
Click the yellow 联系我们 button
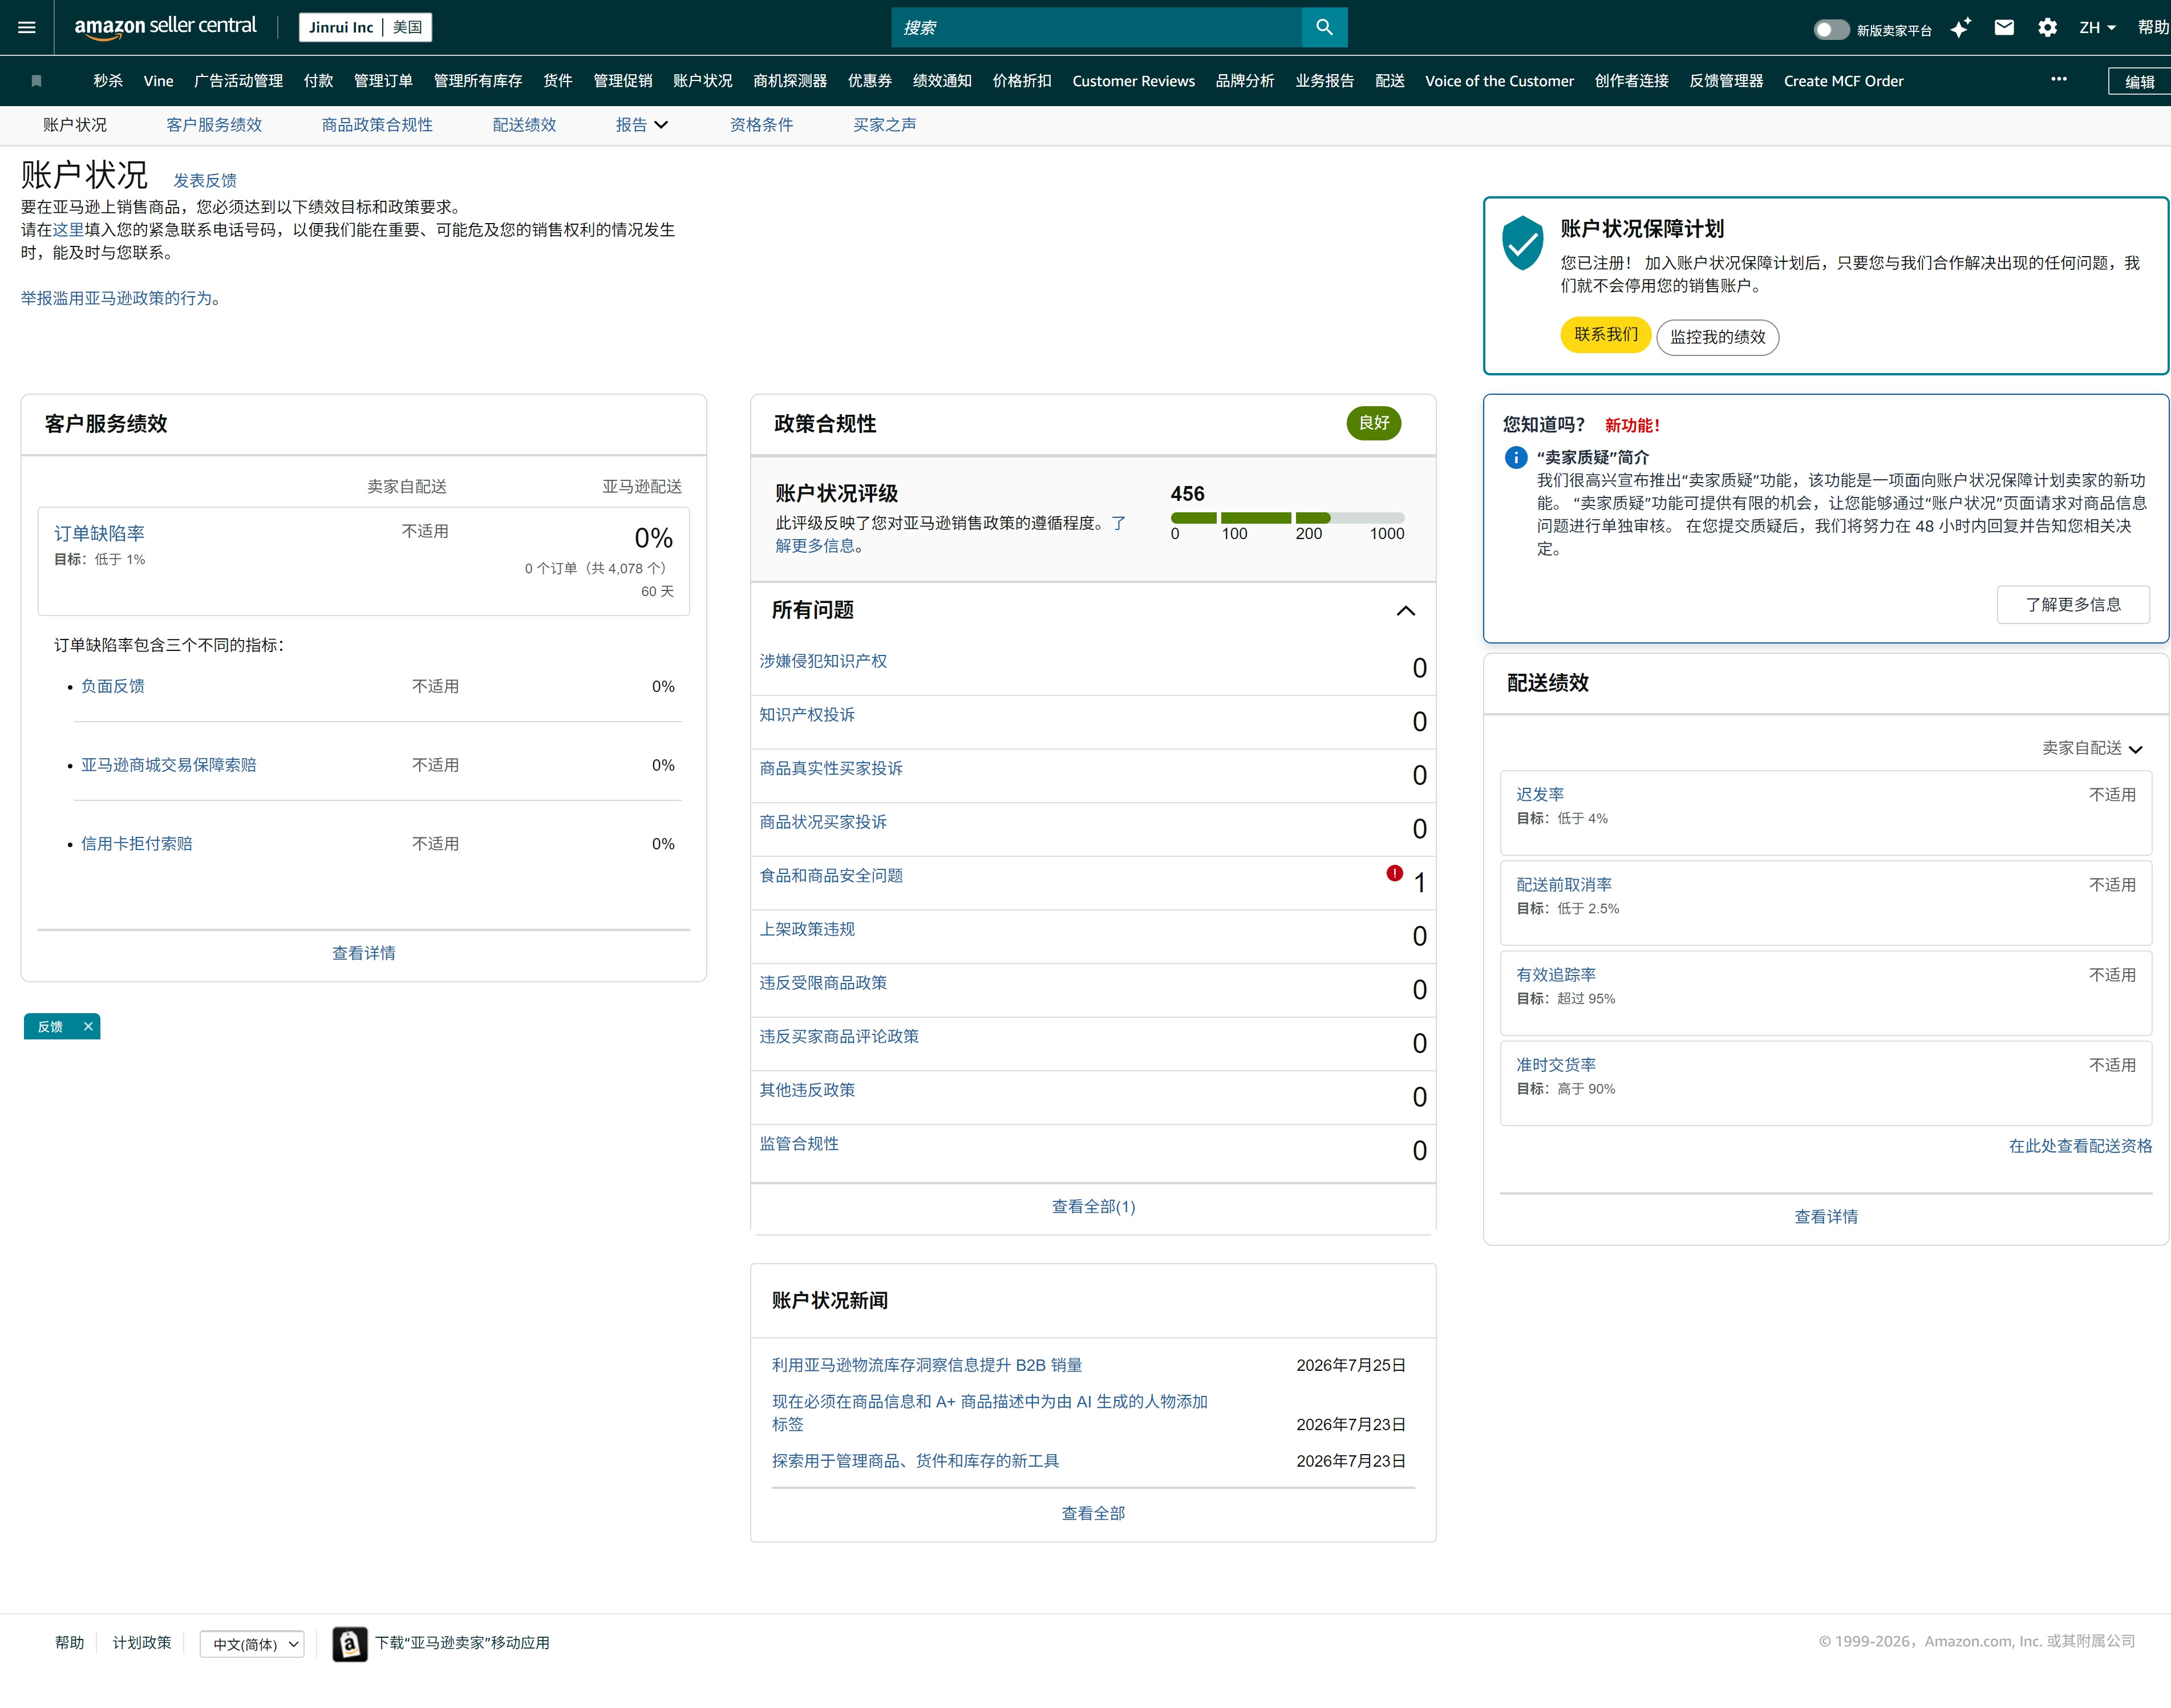pos(1606,334)
